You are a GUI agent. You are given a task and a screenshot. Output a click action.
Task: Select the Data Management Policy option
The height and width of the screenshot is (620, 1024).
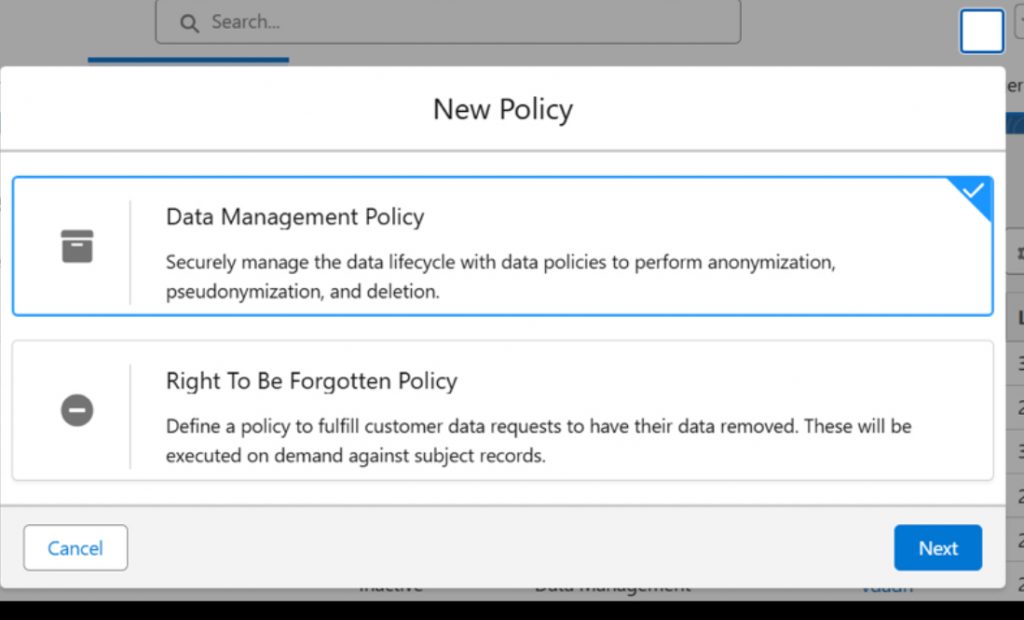click(502, 246)
